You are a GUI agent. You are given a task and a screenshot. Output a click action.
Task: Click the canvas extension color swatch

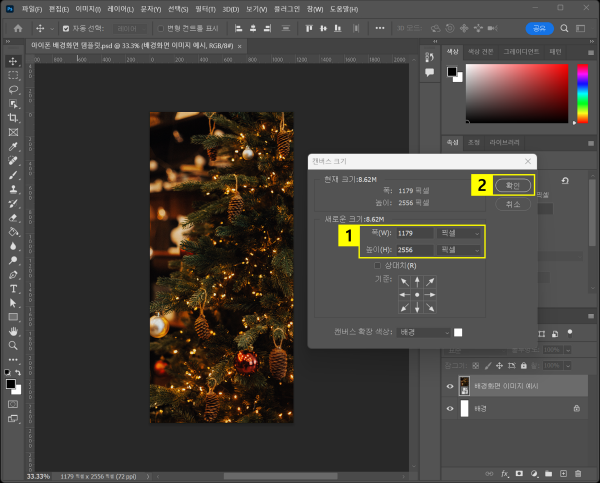[x=458, y=332]
